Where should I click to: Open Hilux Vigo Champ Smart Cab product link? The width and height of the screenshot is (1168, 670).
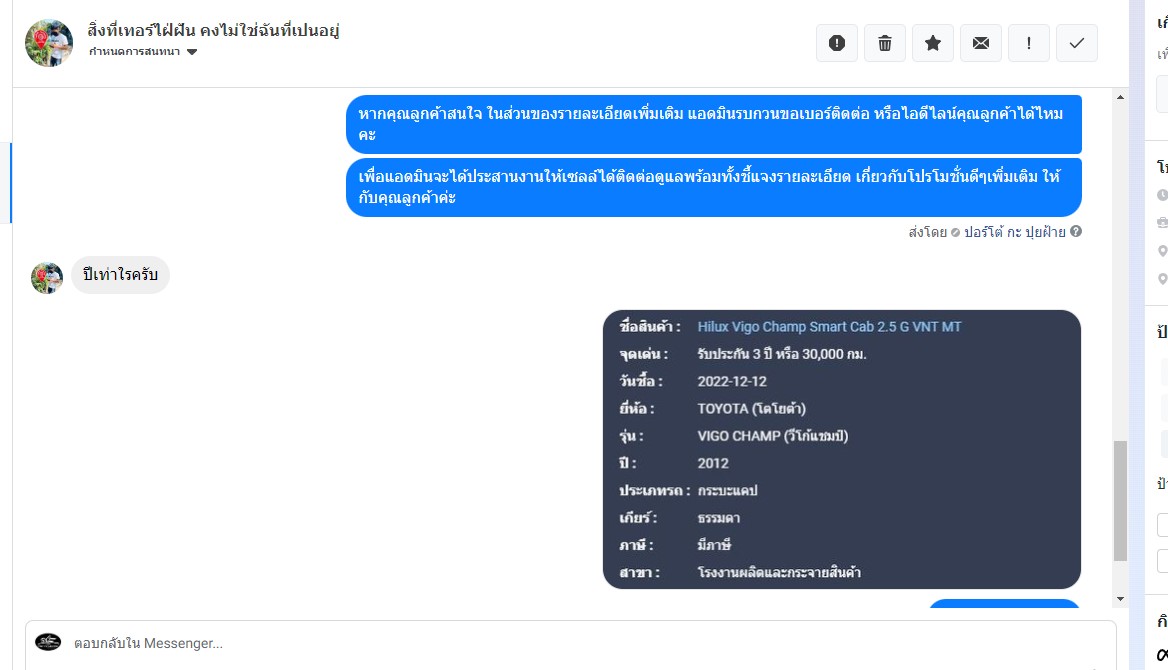coord(829,326)
